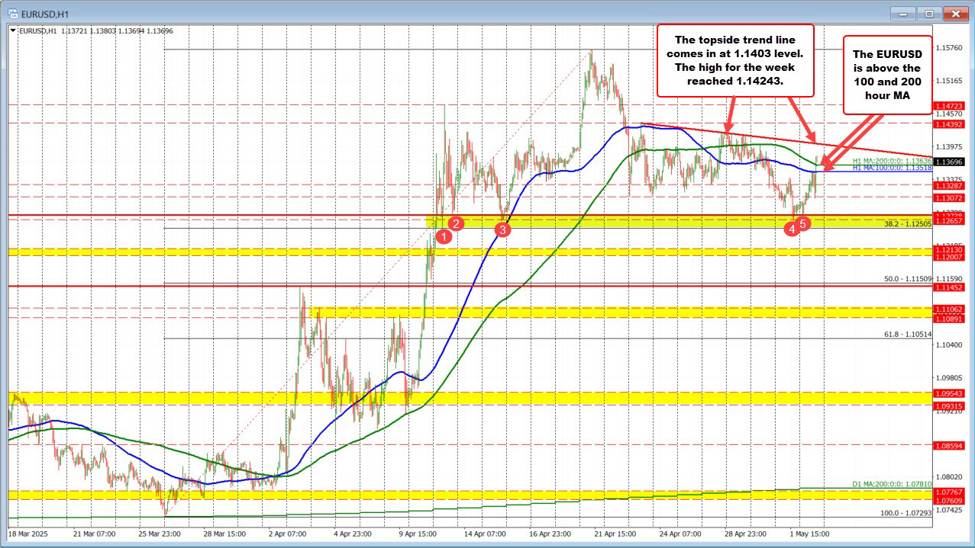Select the 61.8 - 1.10514 Fibonacci label
Screen dimensions: 975x548
[x=907, y=334]
